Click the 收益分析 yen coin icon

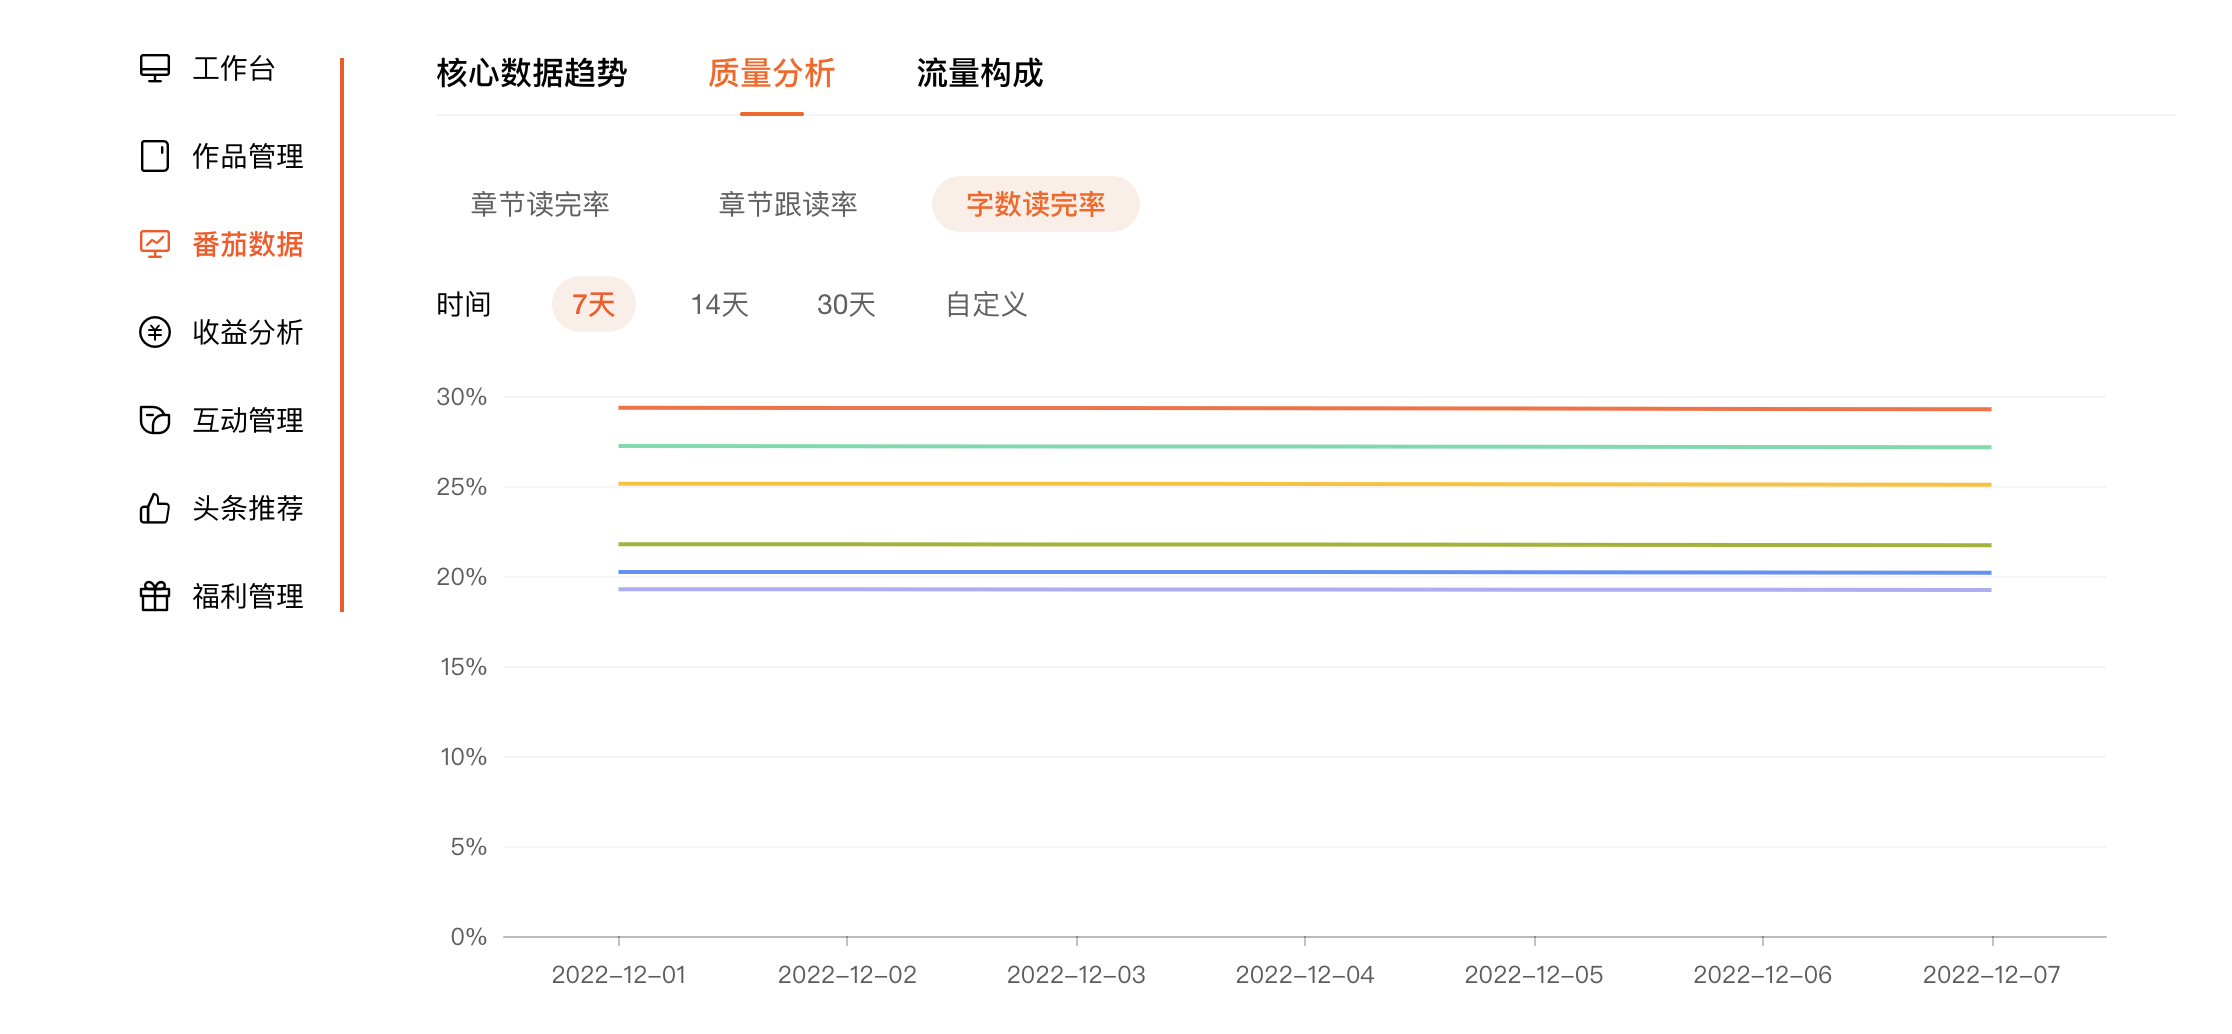[x=155, y=332]
